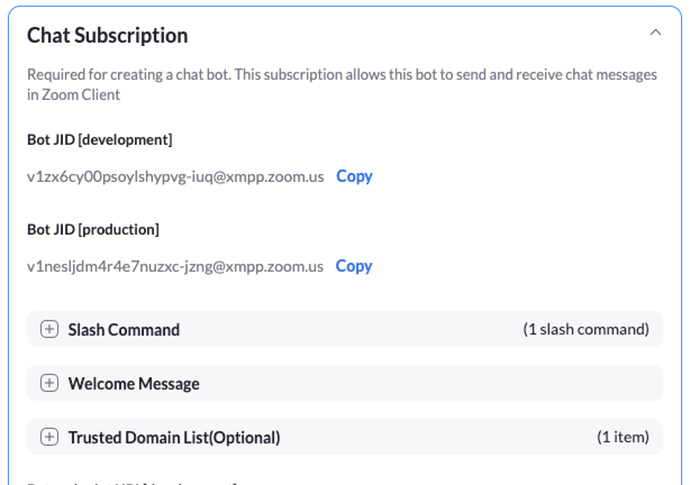This screenshot has height=485, width=690.
Task: Select the production JID address text
Action: pyautogui.click(x=175, y=267)
